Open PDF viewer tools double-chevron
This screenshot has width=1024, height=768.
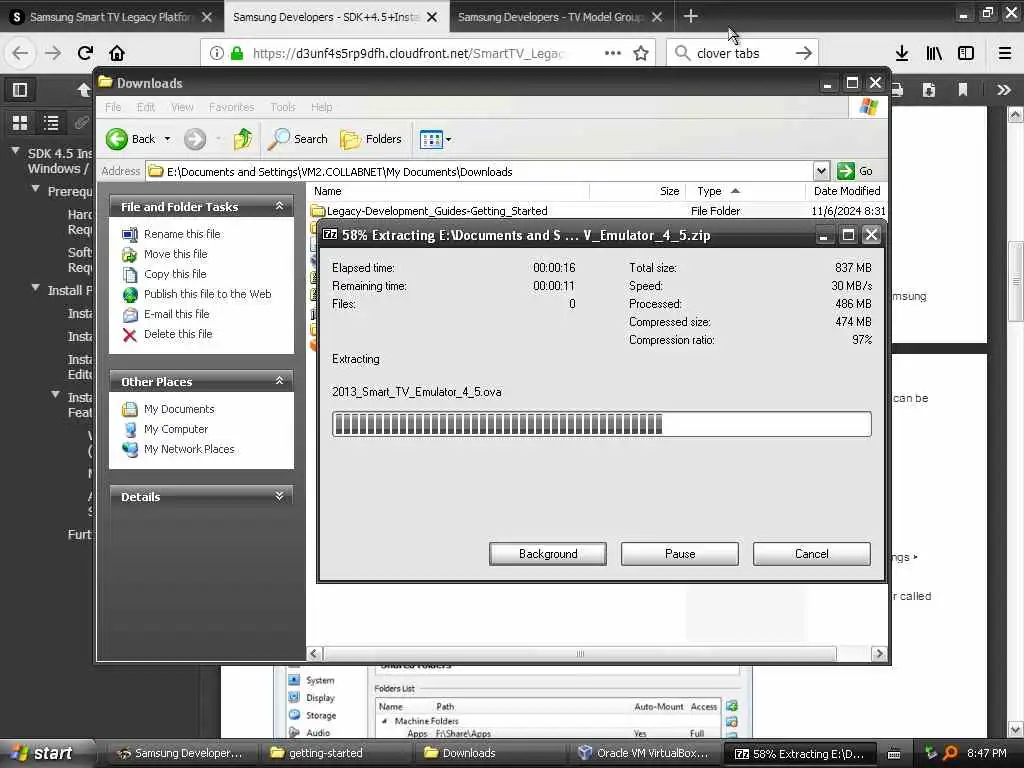(1004, 89)
